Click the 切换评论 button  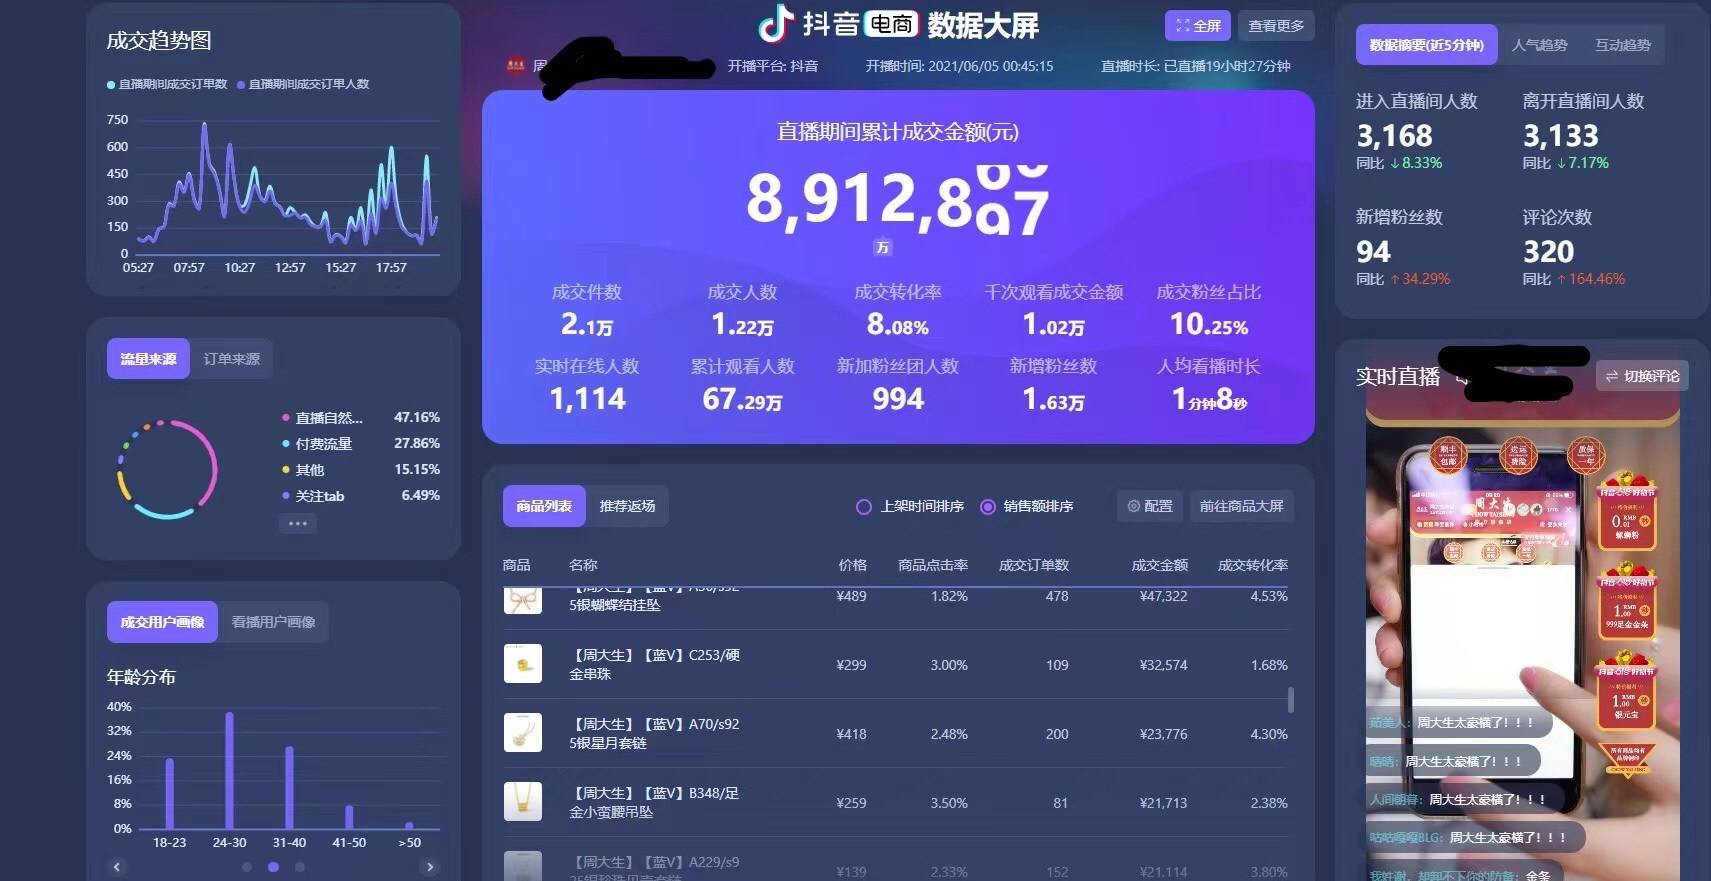point(1642,376)
